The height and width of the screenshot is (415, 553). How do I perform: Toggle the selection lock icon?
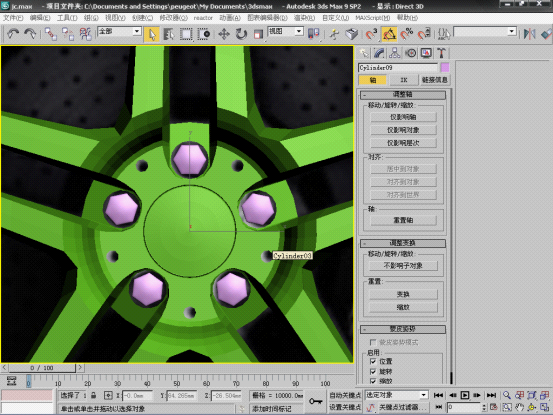[93, 396]
